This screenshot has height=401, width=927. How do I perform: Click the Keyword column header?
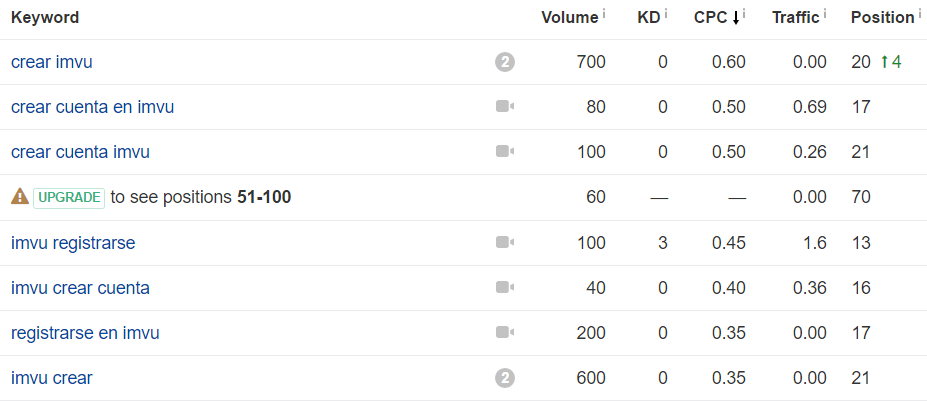pos(45,18)
